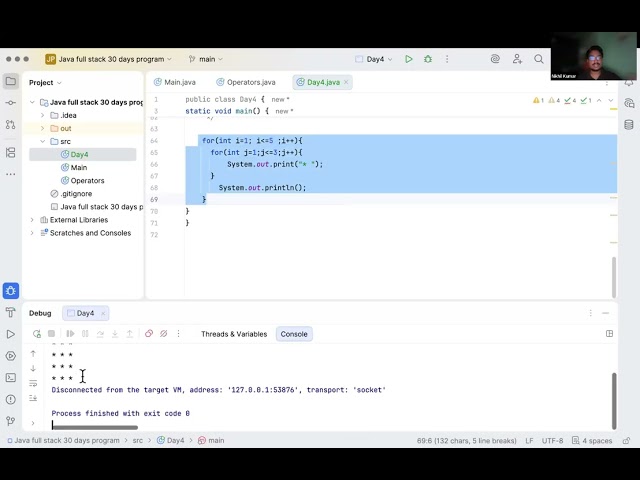Open project name dropdown
Viewport: 640px width, 480px height.
tap(109, 59)
